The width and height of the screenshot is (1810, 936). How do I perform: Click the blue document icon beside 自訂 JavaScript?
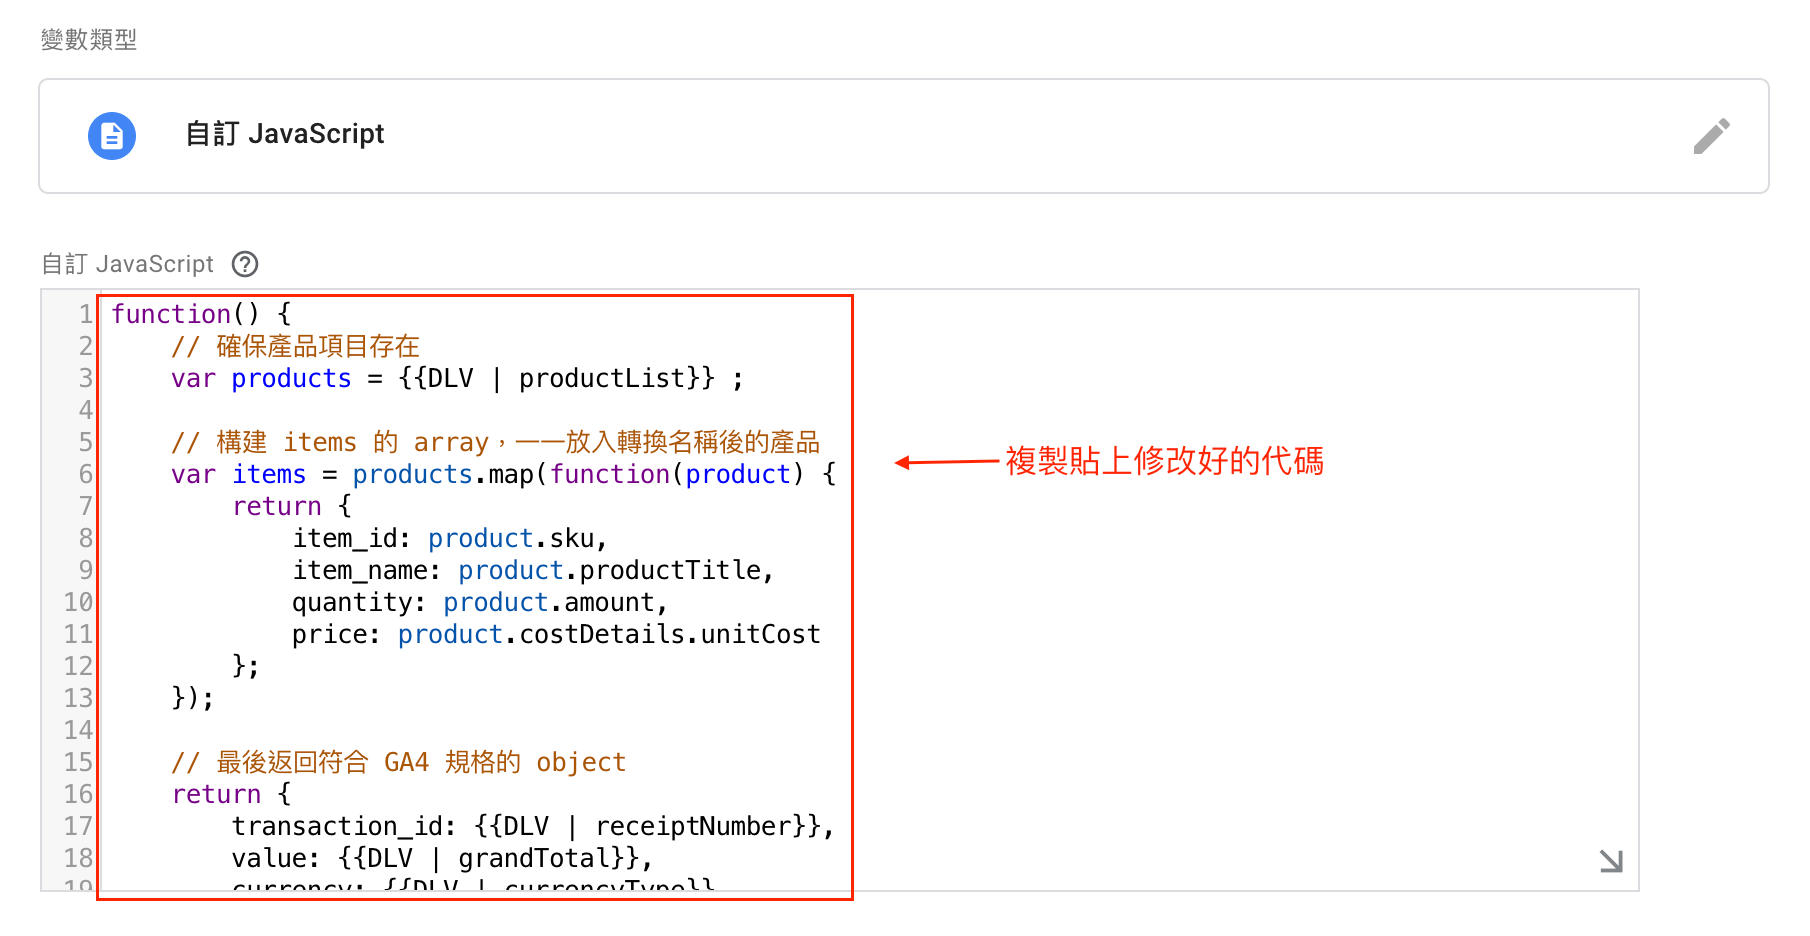(x=112, y=136)
